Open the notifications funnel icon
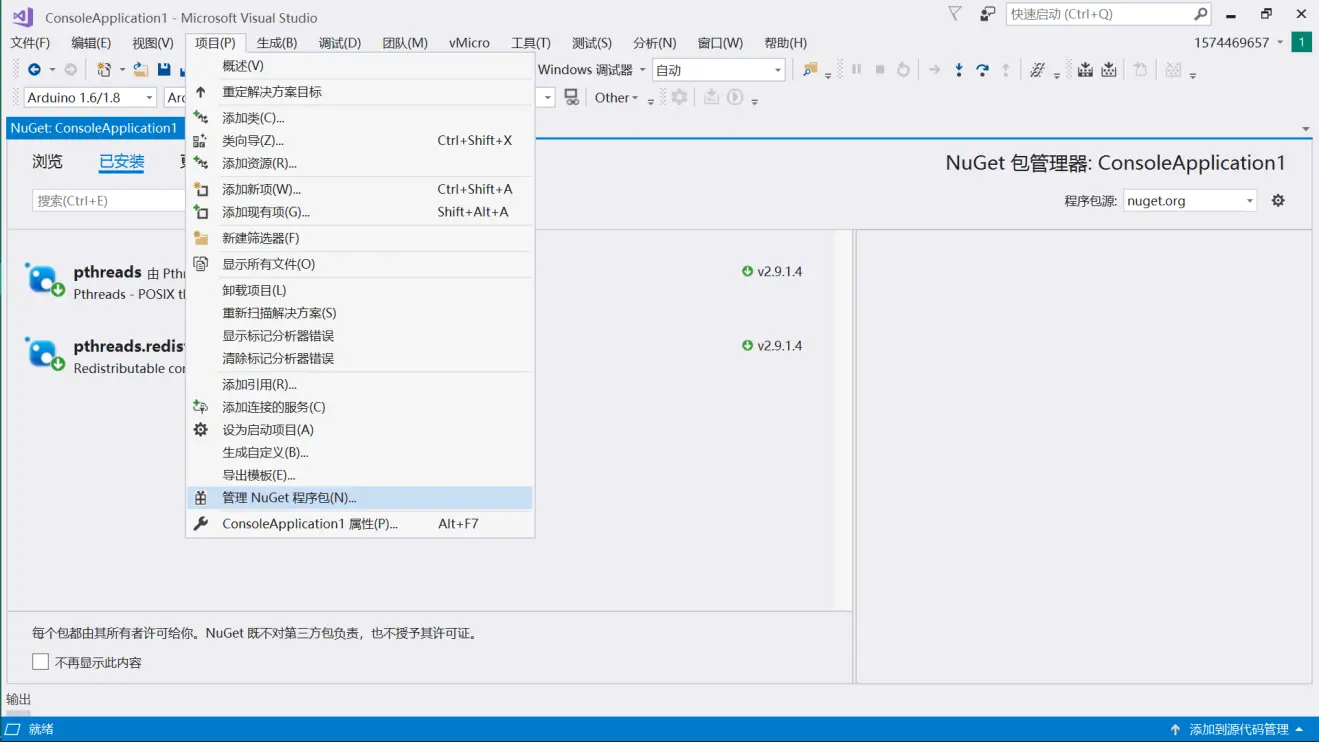This screenshot has height=742, width=1319. click(955, 14)
